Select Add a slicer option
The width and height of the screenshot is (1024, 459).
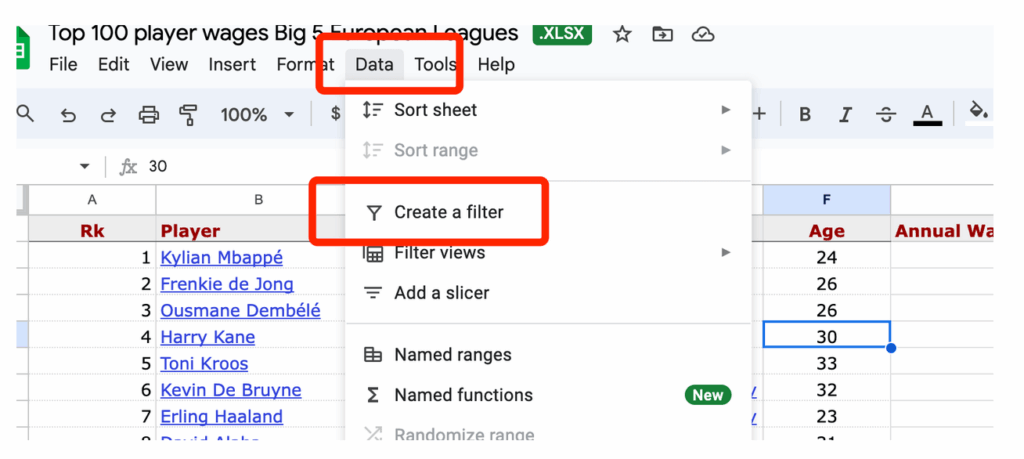(x=441, y=294)
